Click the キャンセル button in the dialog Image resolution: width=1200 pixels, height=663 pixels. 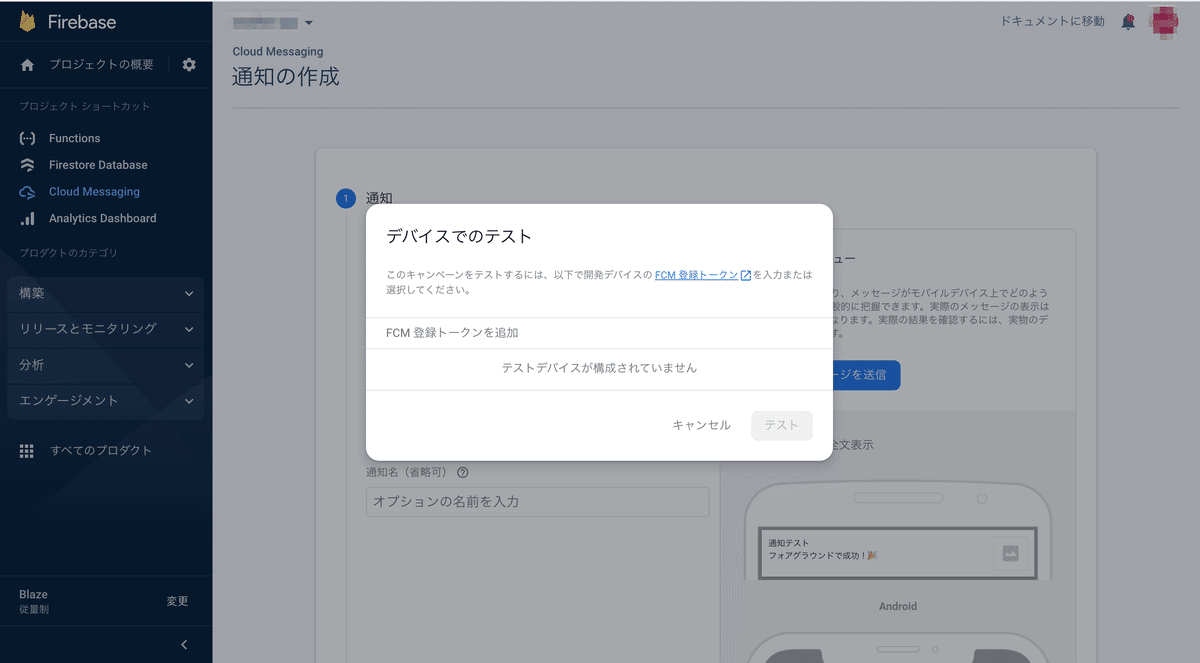[701, 425]
